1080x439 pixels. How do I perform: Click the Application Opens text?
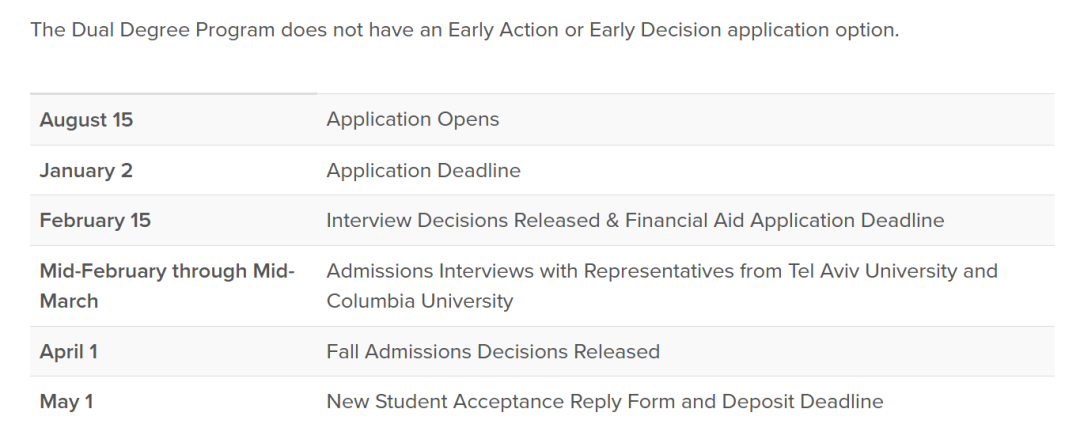(x=412, y=120)
